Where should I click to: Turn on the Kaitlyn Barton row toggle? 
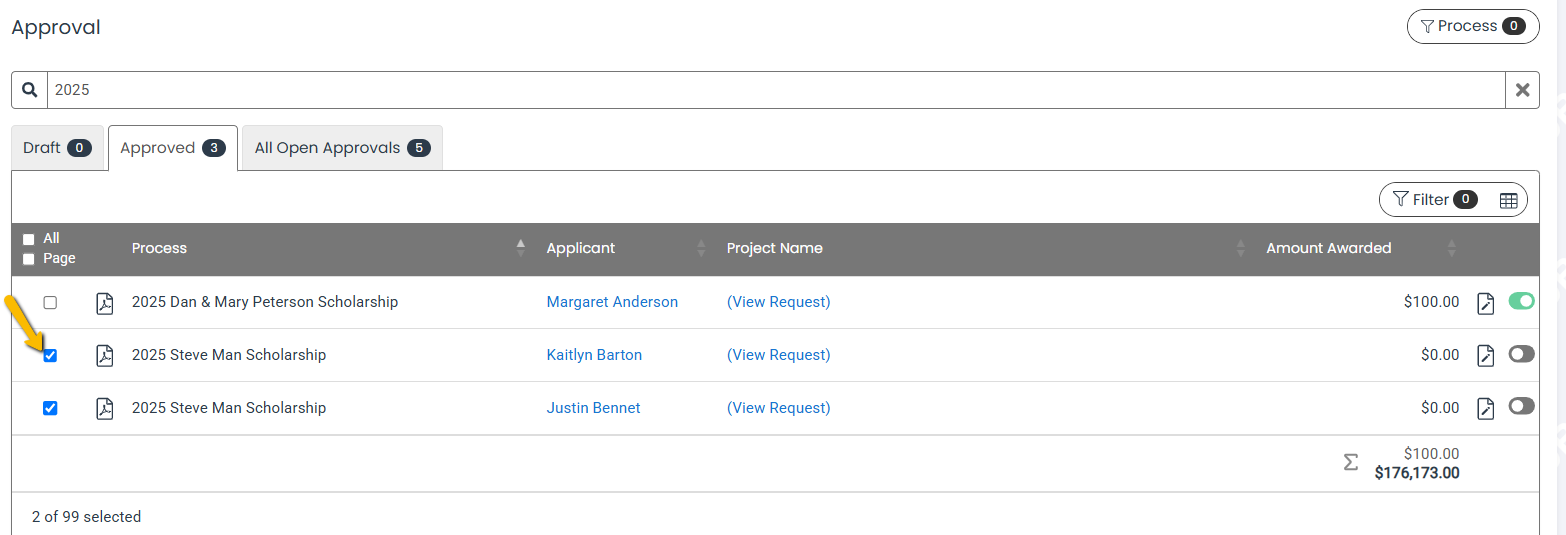point(1521,353)
